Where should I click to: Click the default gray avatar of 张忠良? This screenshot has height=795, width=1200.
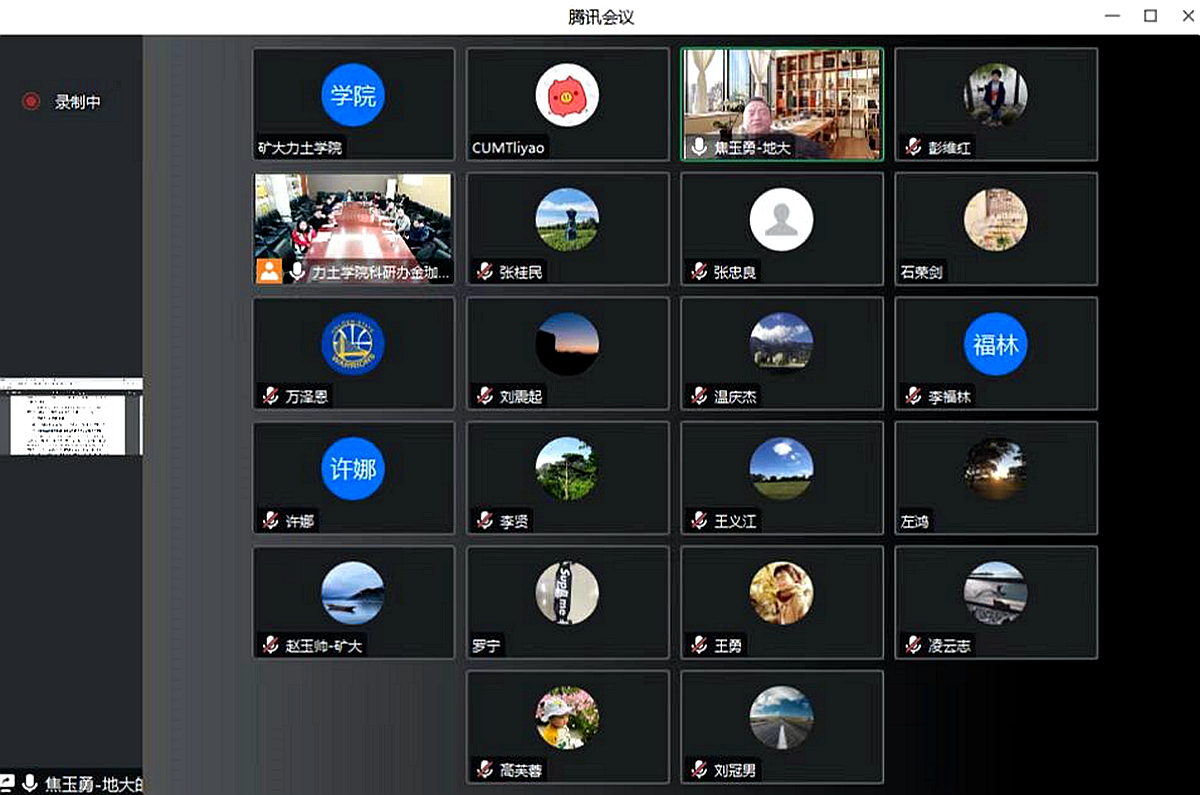click(x=781, y=220)
